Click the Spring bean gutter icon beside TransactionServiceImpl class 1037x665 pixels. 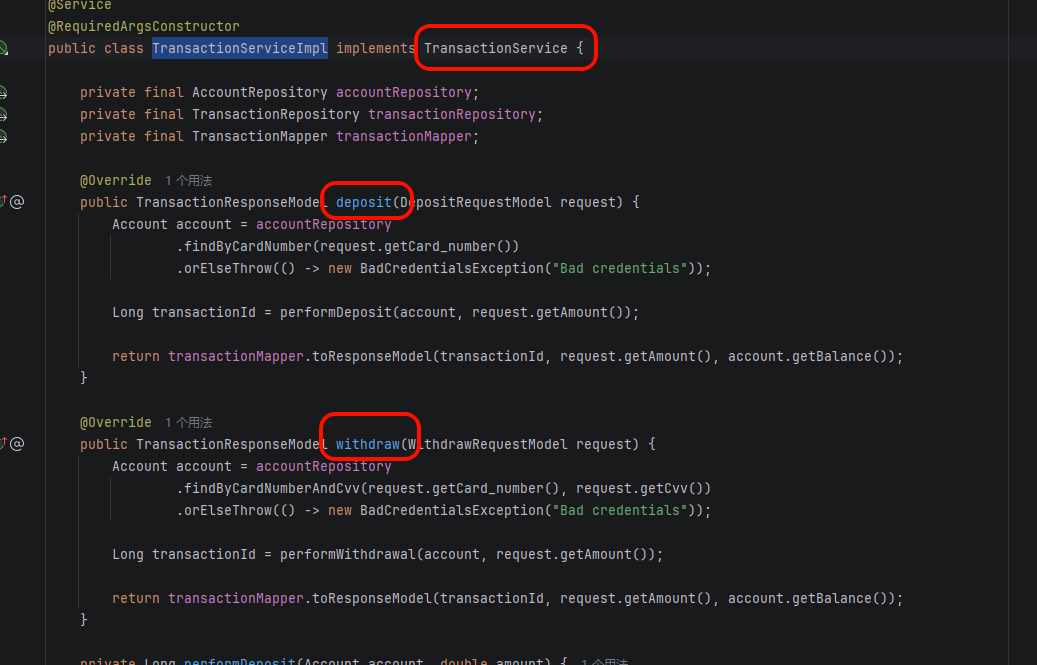click(3, 48)
